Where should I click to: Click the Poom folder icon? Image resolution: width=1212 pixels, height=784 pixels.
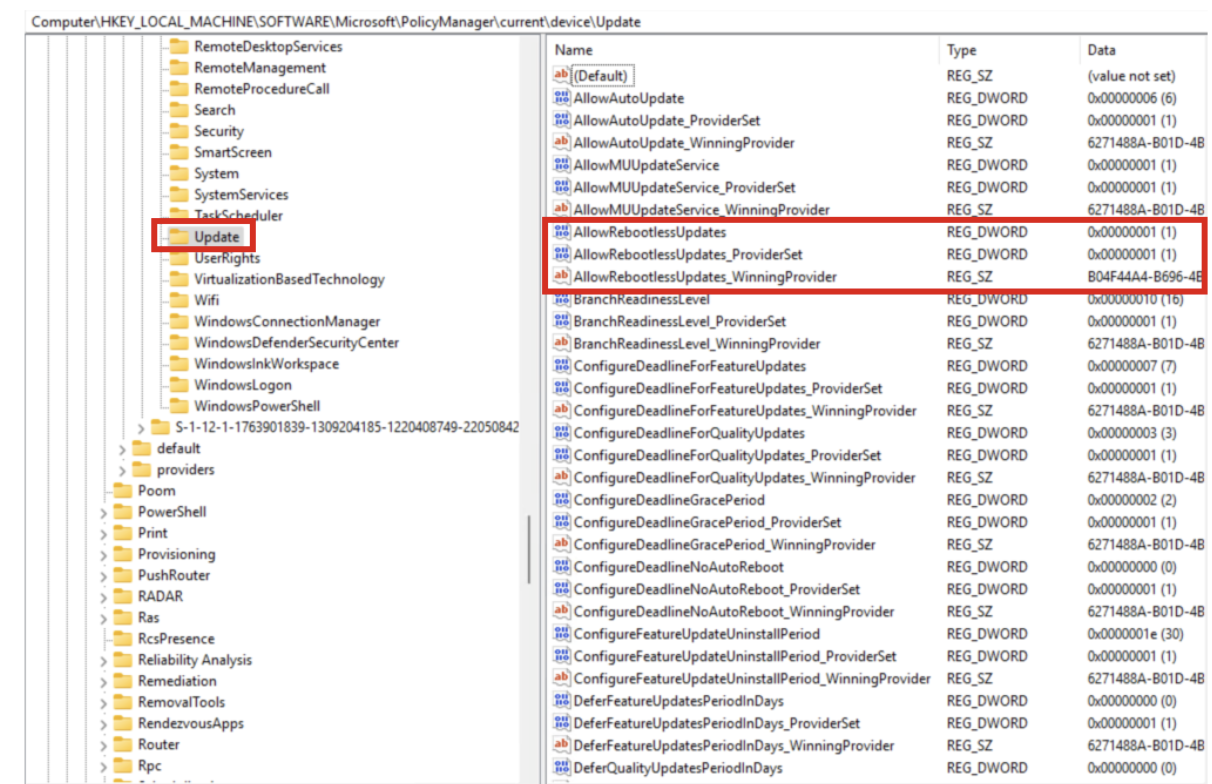click(x=122, y=490)
